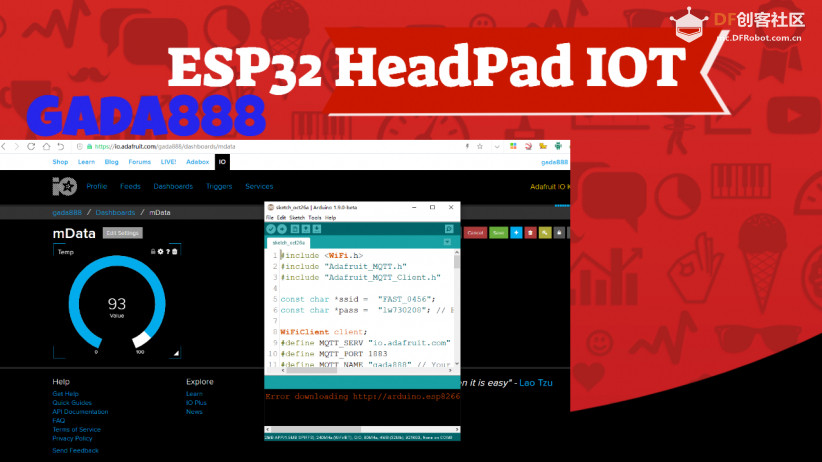Click the browser home icon
The height and width of the screenshot is (462, 822).
(46, 147)
